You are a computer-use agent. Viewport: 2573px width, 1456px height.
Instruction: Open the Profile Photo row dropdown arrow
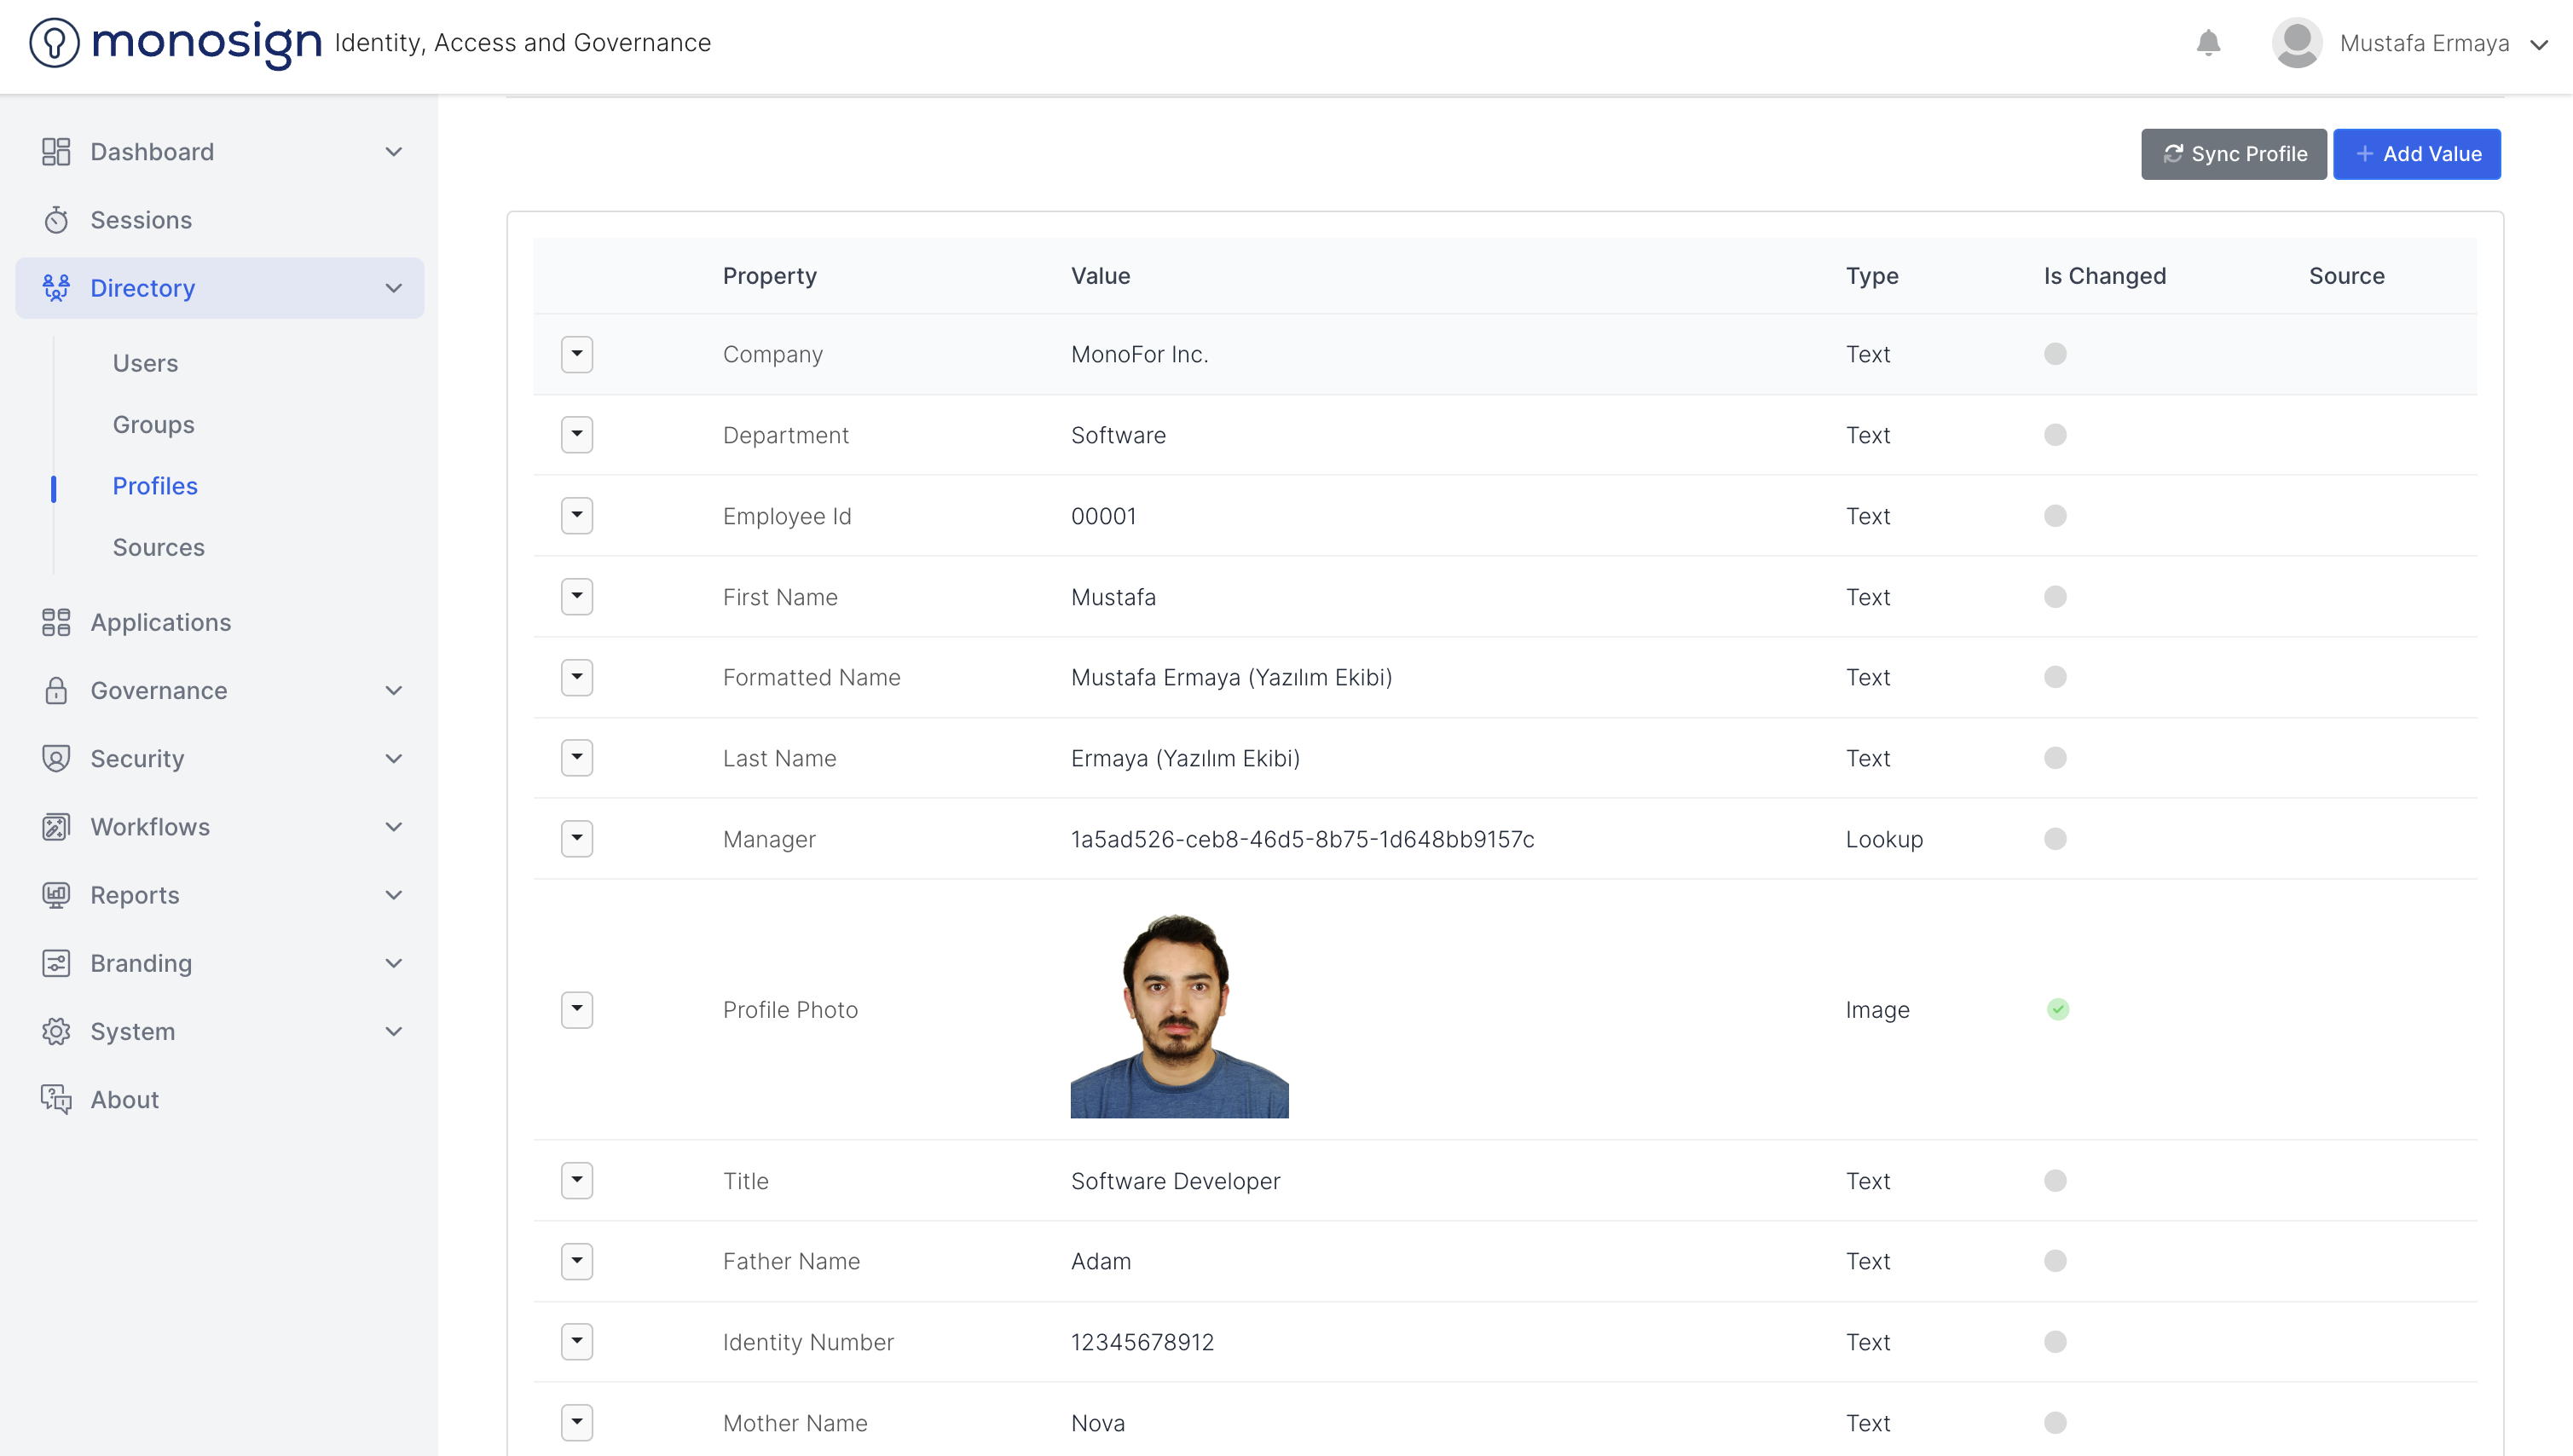tap(577, 1009)
